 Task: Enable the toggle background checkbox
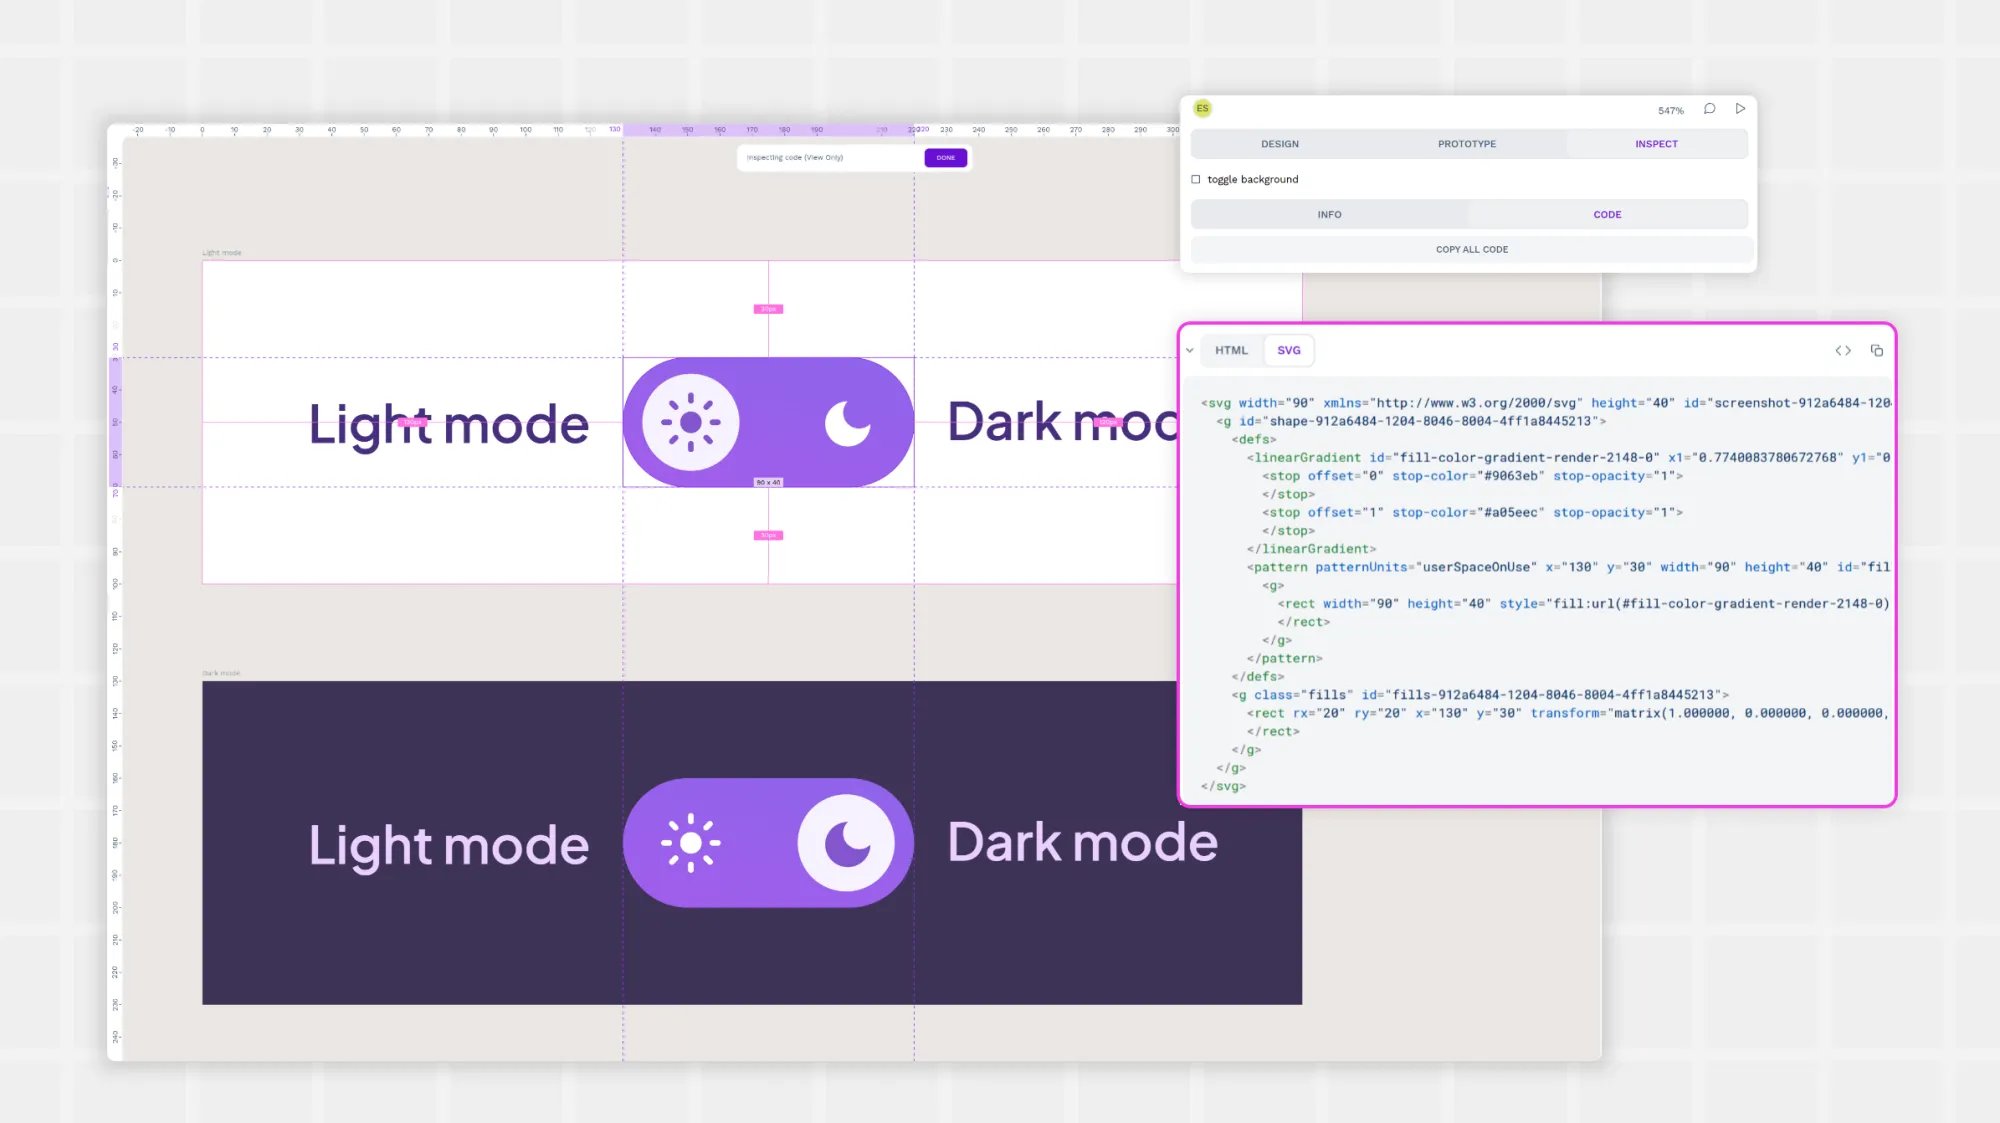(1196, 179)
